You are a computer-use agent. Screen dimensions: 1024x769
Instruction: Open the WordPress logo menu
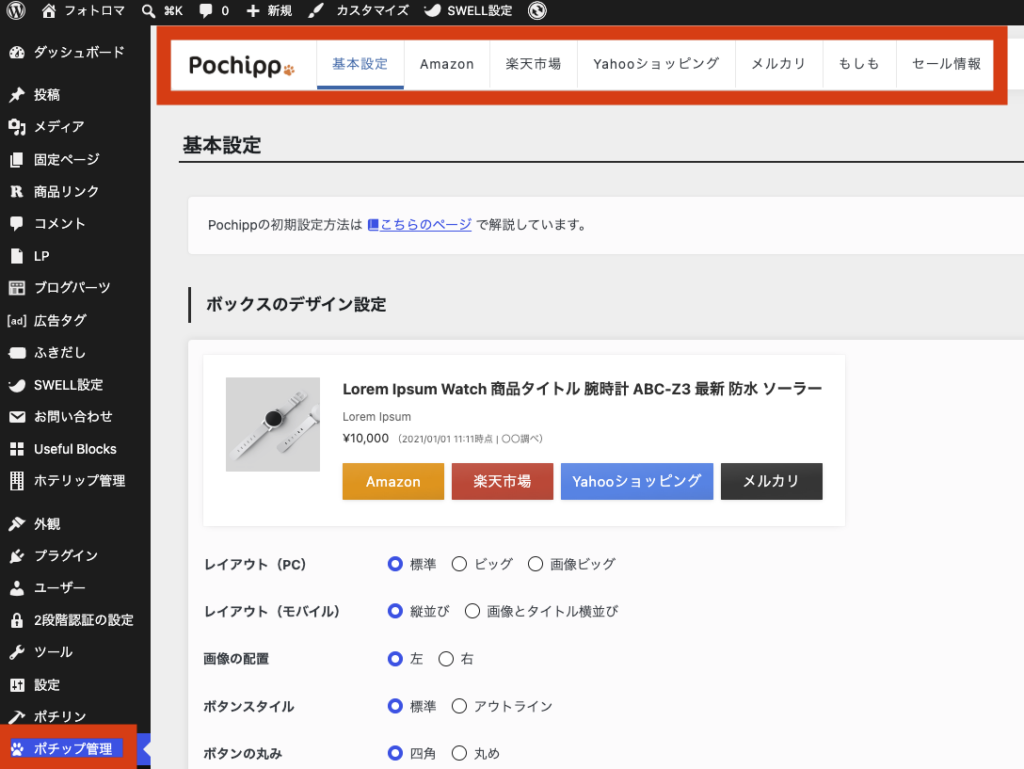(16, 10)
